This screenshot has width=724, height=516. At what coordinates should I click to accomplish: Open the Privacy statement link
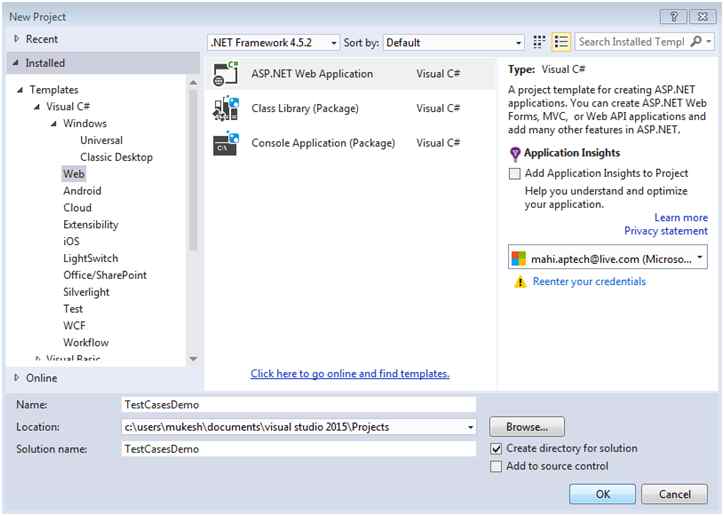(x=666, y=231)
